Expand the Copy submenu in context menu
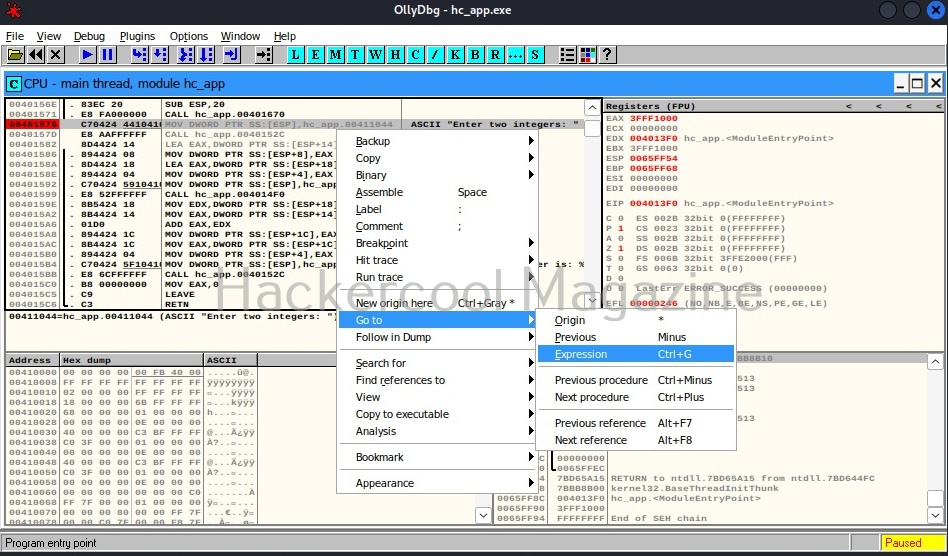The image size is (948, 556). (437, 158)
